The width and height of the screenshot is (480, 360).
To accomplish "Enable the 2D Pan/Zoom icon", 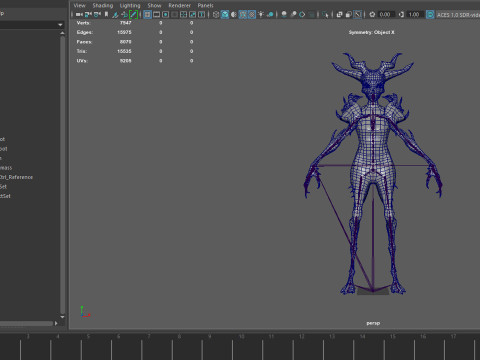I will [x=124, y=14].
